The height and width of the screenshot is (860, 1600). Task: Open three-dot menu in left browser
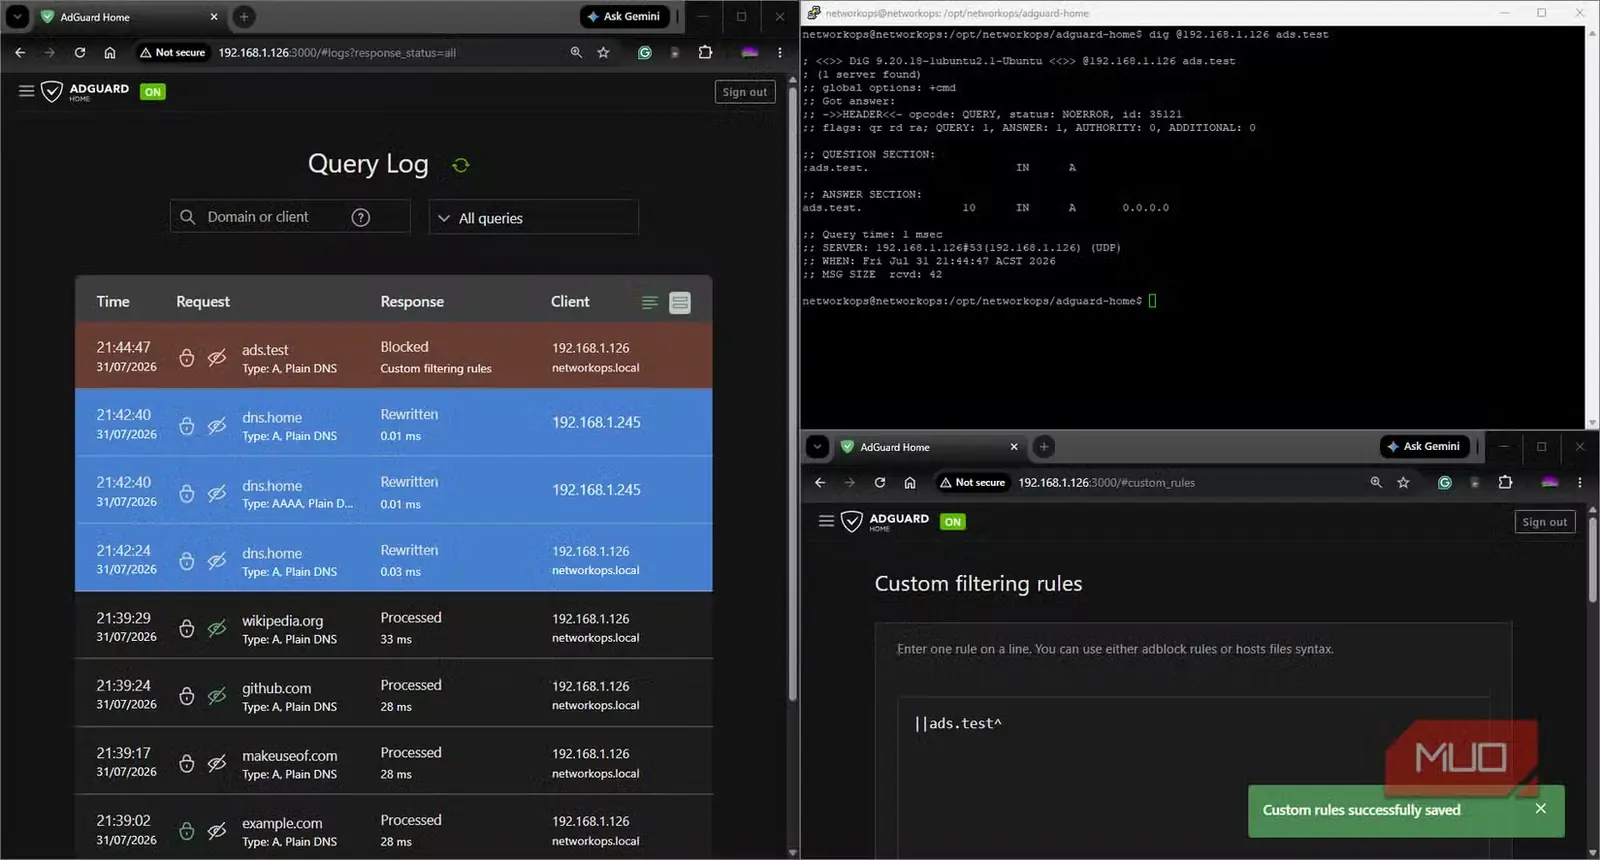click(x=780, y=52)
